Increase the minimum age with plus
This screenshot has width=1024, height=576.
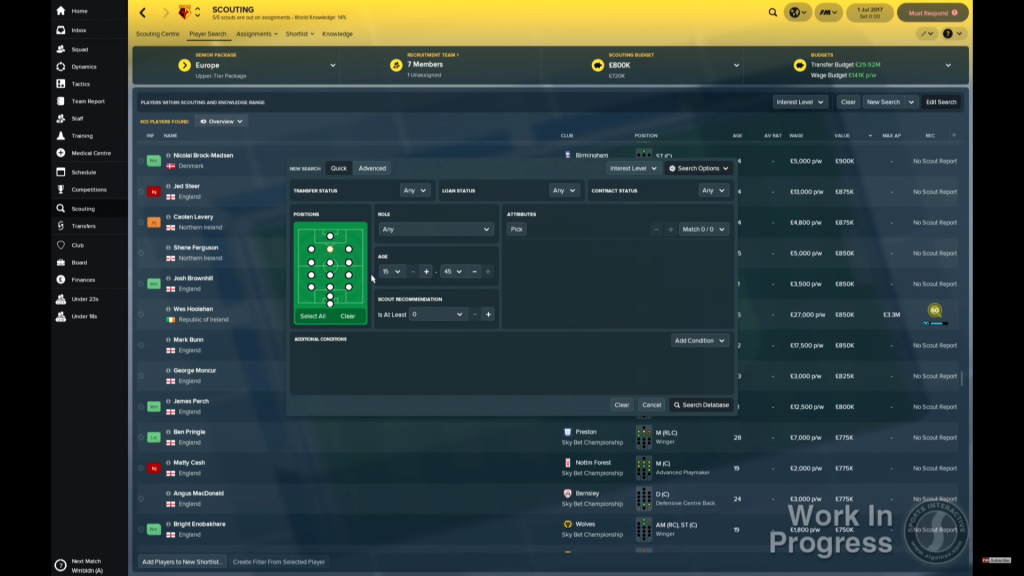coord(426,272)
